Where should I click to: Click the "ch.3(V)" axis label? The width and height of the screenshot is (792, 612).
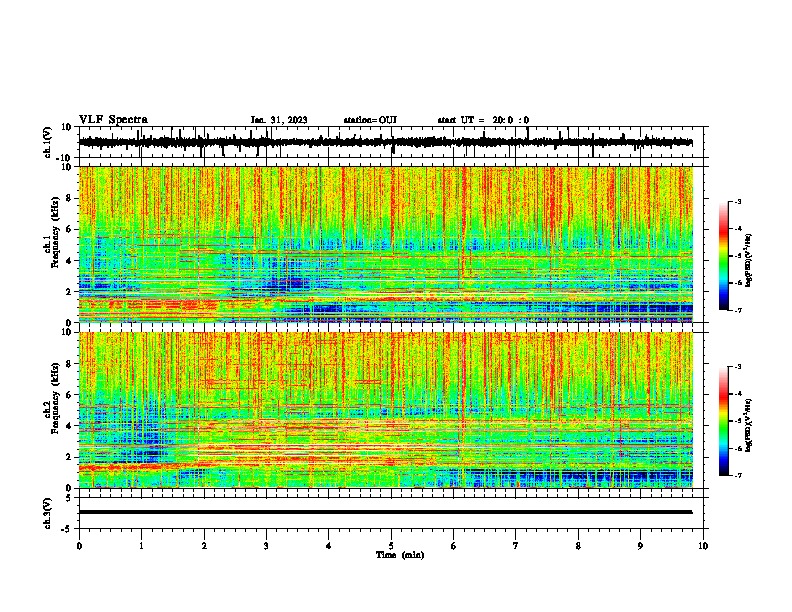(x=48, y=513)
